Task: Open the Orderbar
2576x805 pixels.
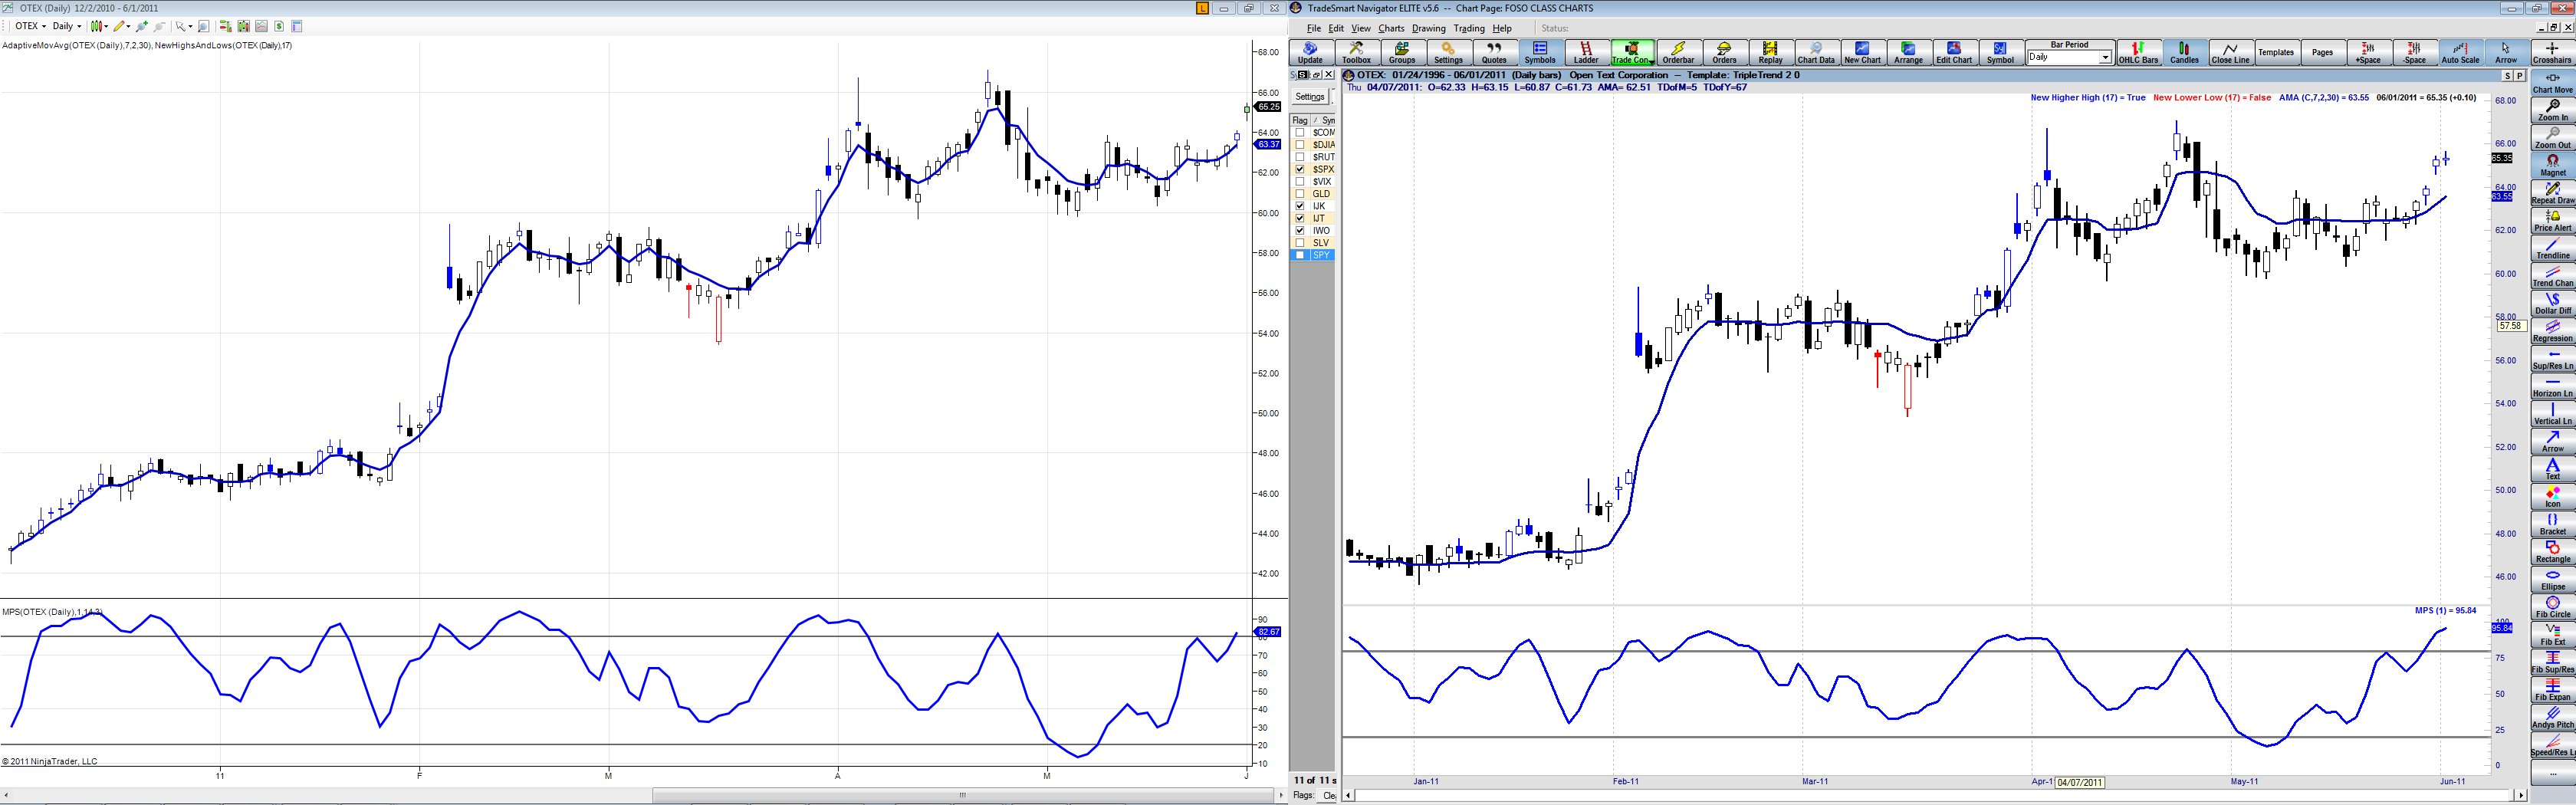Action: [x=1678, y=53]
